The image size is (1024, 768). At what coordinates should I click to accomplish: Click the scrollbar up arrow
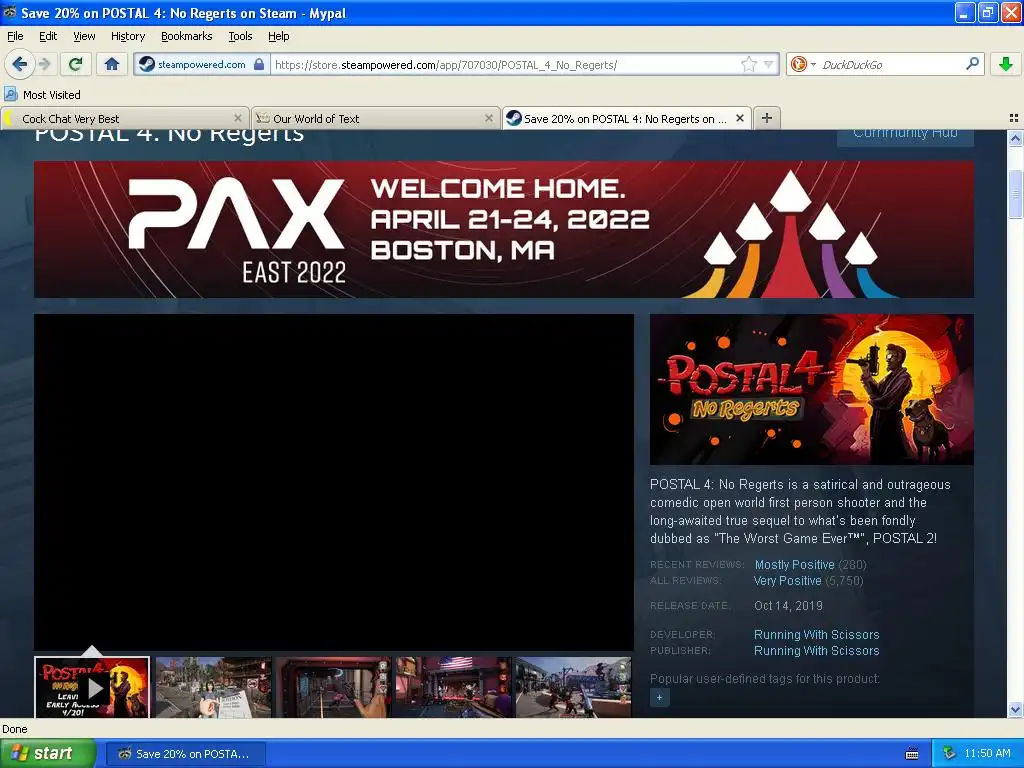click(x=1015, y=138)
